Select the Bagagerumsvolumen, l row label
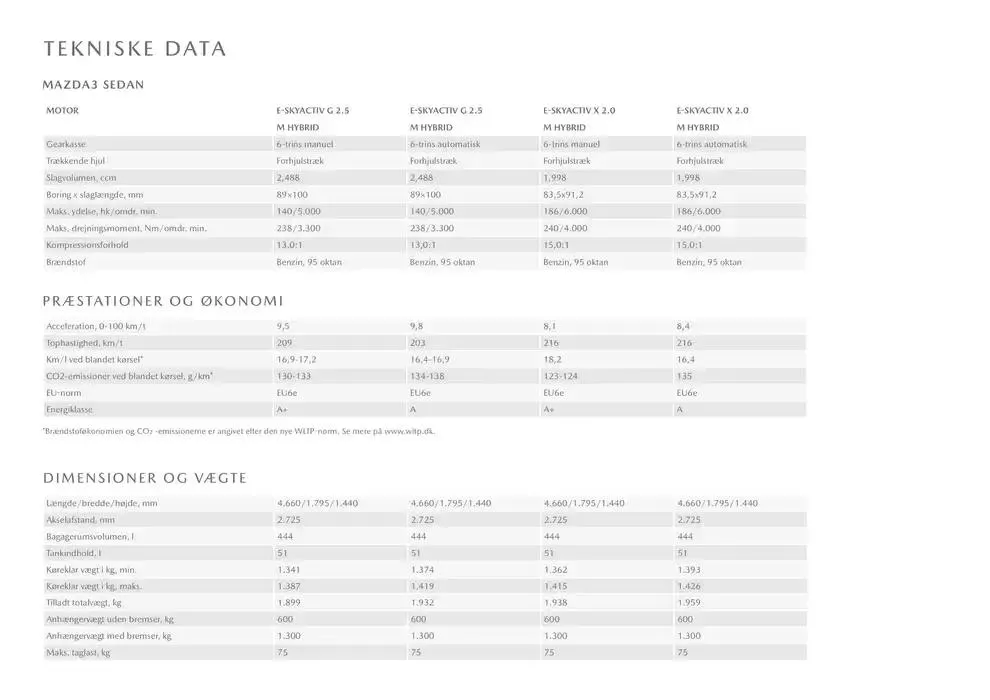The image size is (990, 700). tap(92, 536)
